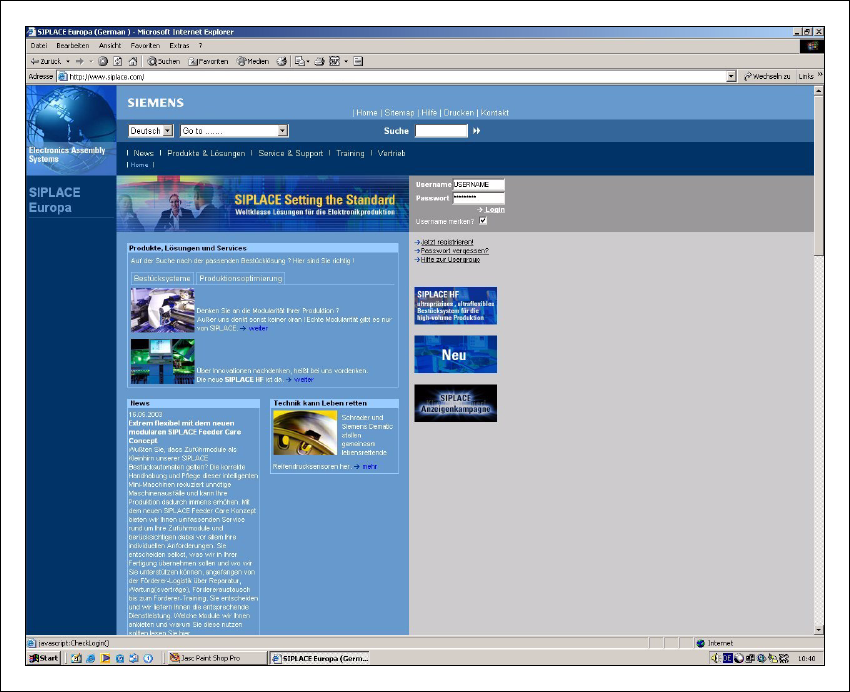Open the Suchen search toolbar button
850x692 pixels.
(x=164, y=61)
